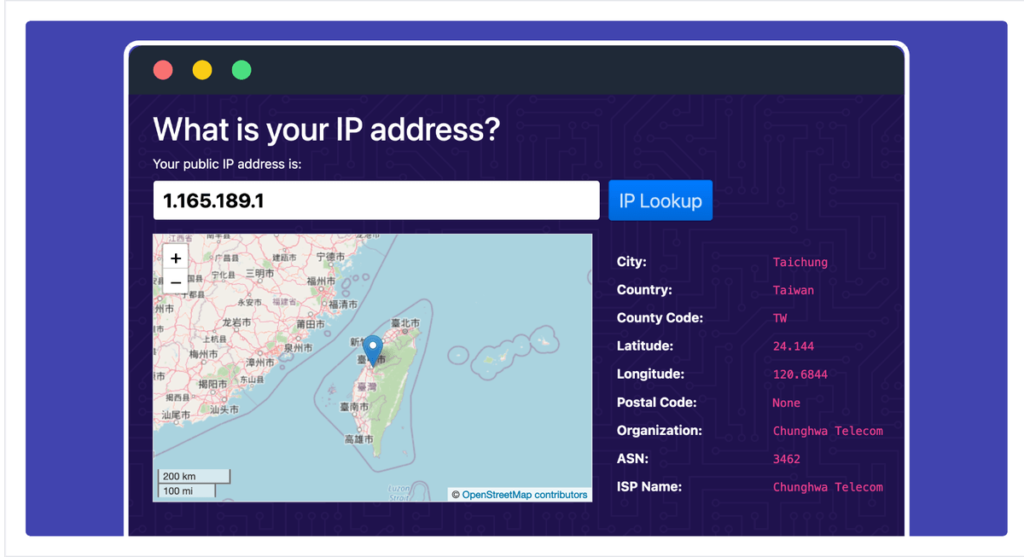Image resolution: width=1024 pixels, height=557 pixels.
Task: Select the Organization value Chunghwa Telecom
Action: pos(828,431)
